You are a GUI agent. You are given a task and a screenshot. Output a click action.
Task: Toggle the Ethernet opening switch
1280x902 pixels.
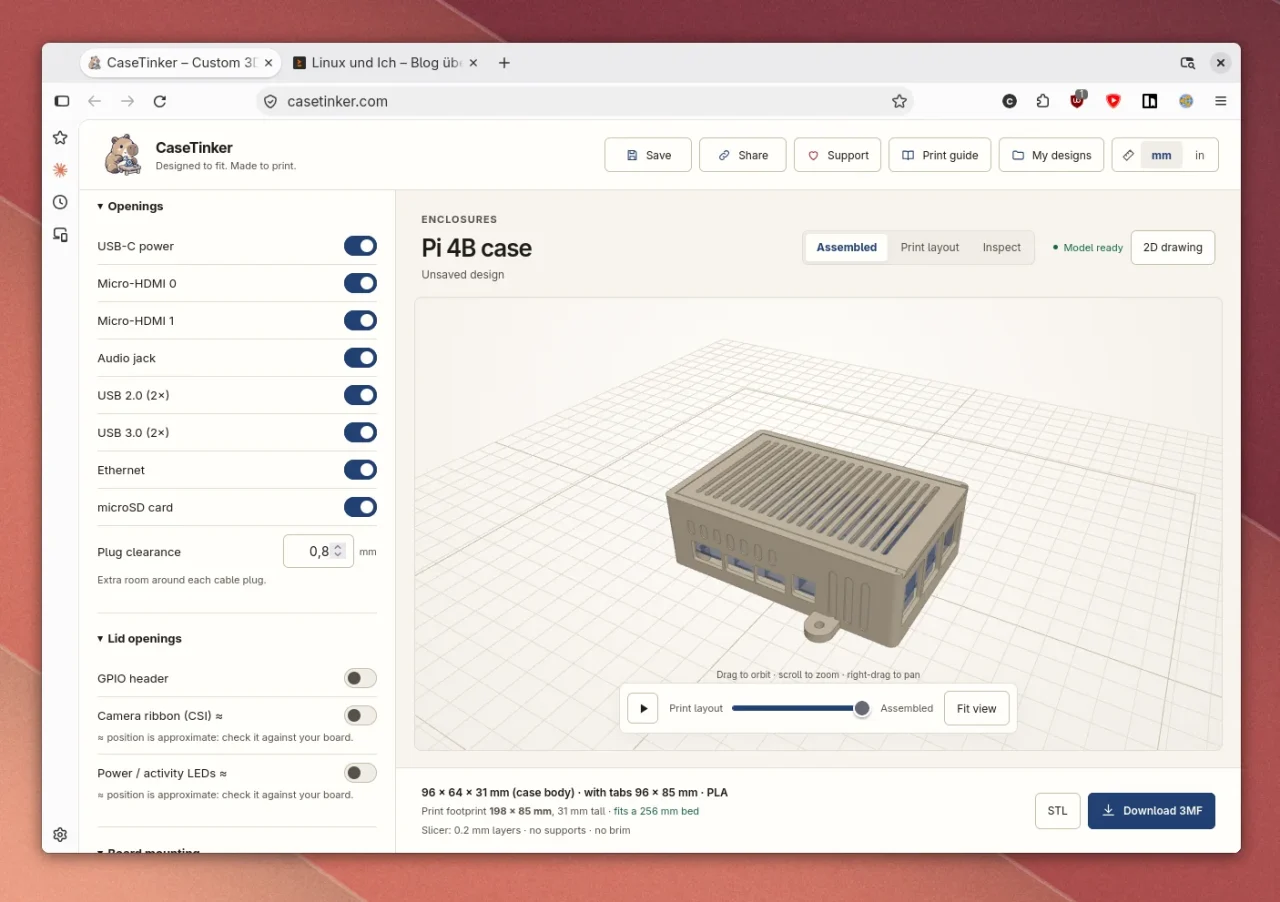click(x=360, y=470)
